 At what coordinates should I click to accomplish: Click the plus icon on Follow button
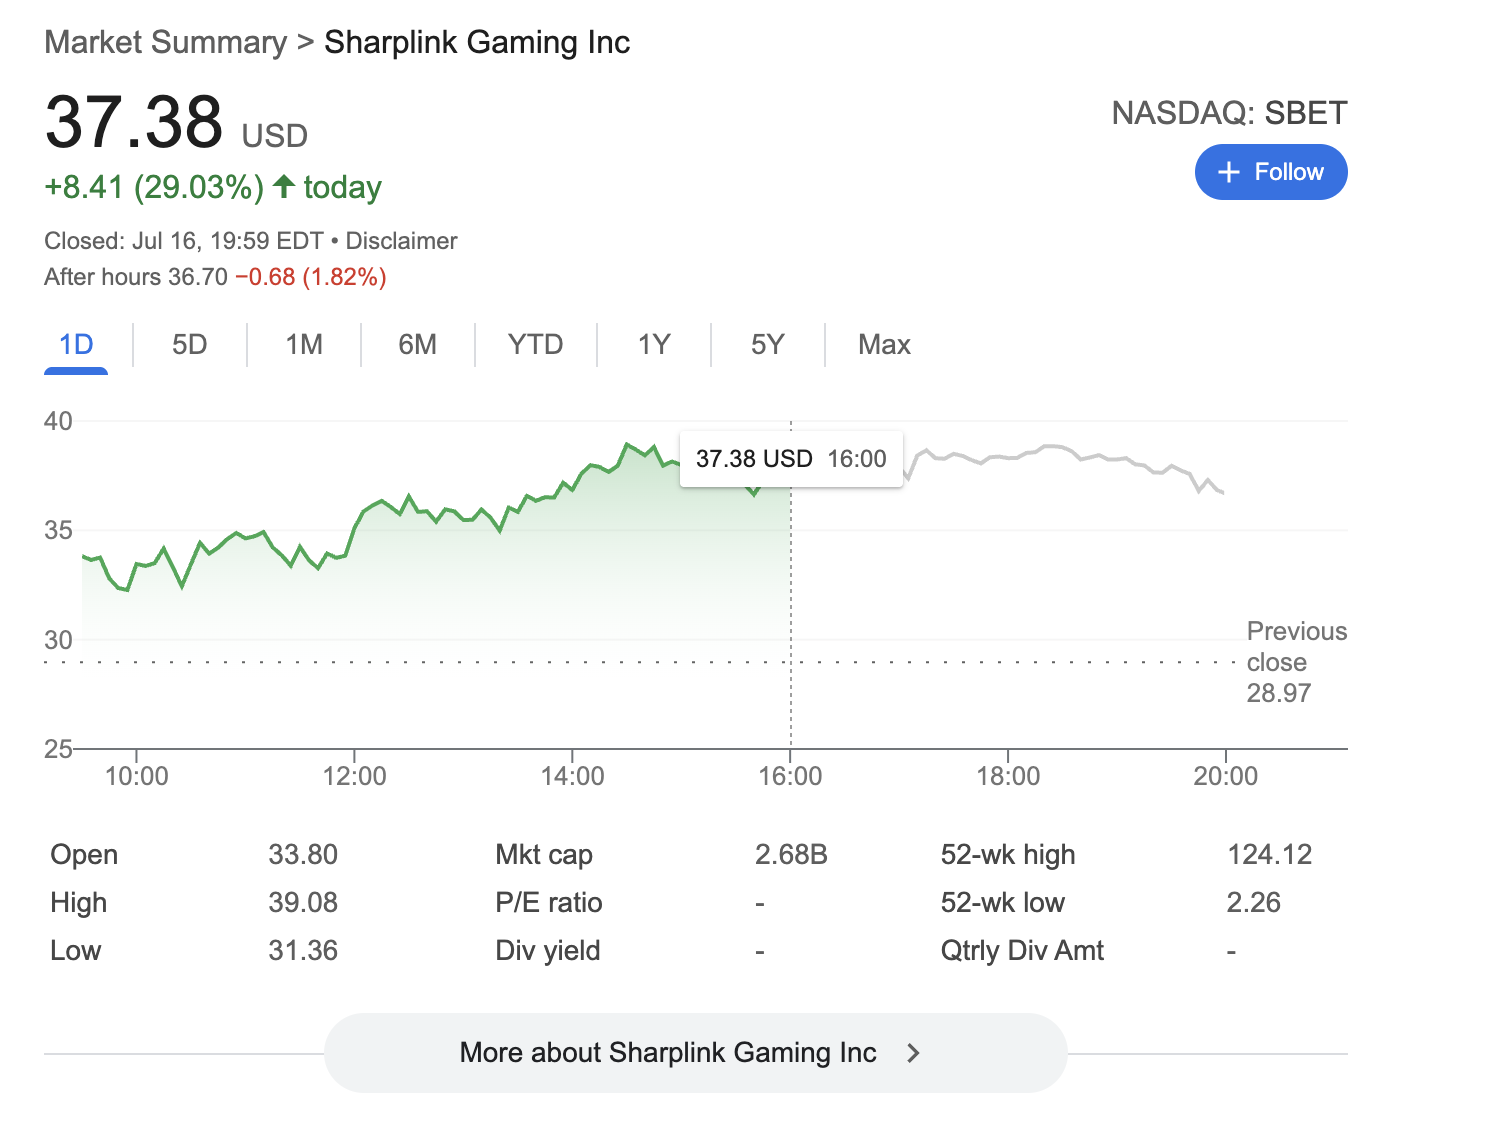click(x=1229, y=173)
